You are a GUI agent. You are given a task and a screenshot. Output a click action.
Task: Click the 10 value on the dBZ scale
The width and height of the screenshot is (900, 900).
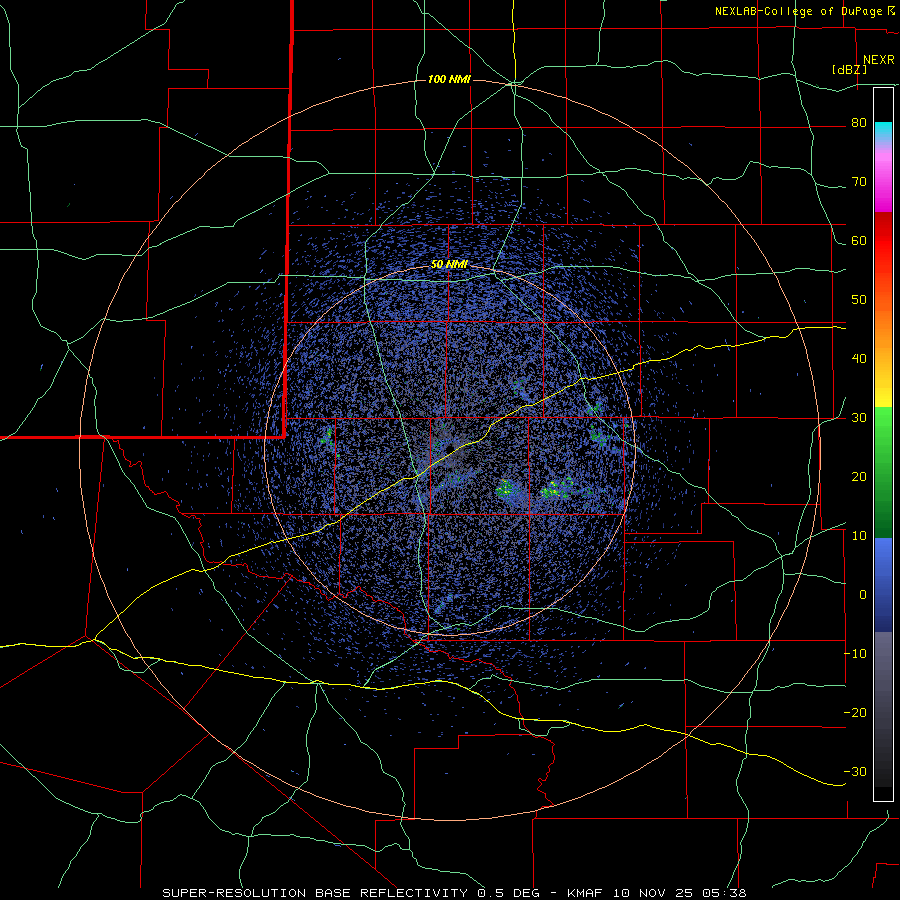[x=859, y=536]
